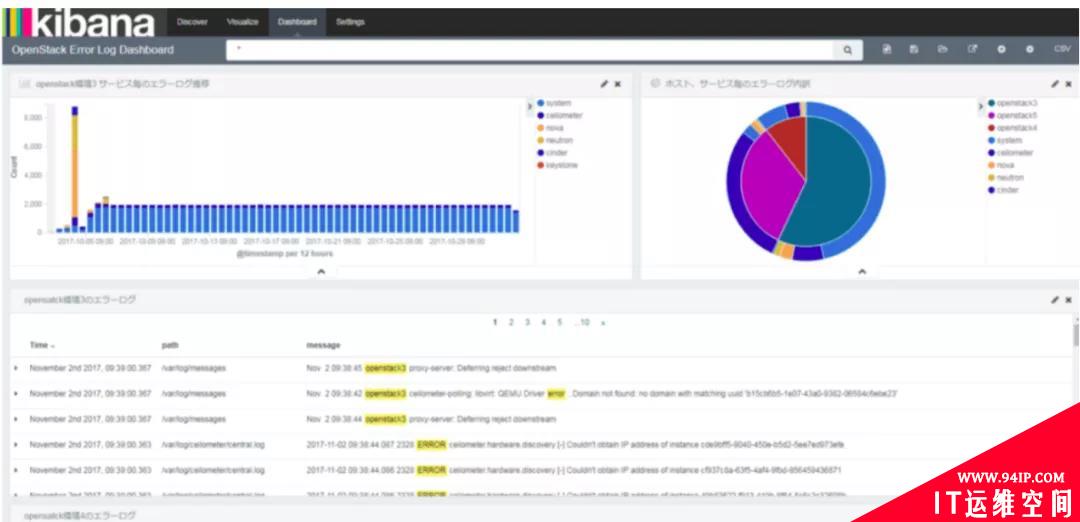Toggle cinder in pie chart legend

(x=1004, y=190)
